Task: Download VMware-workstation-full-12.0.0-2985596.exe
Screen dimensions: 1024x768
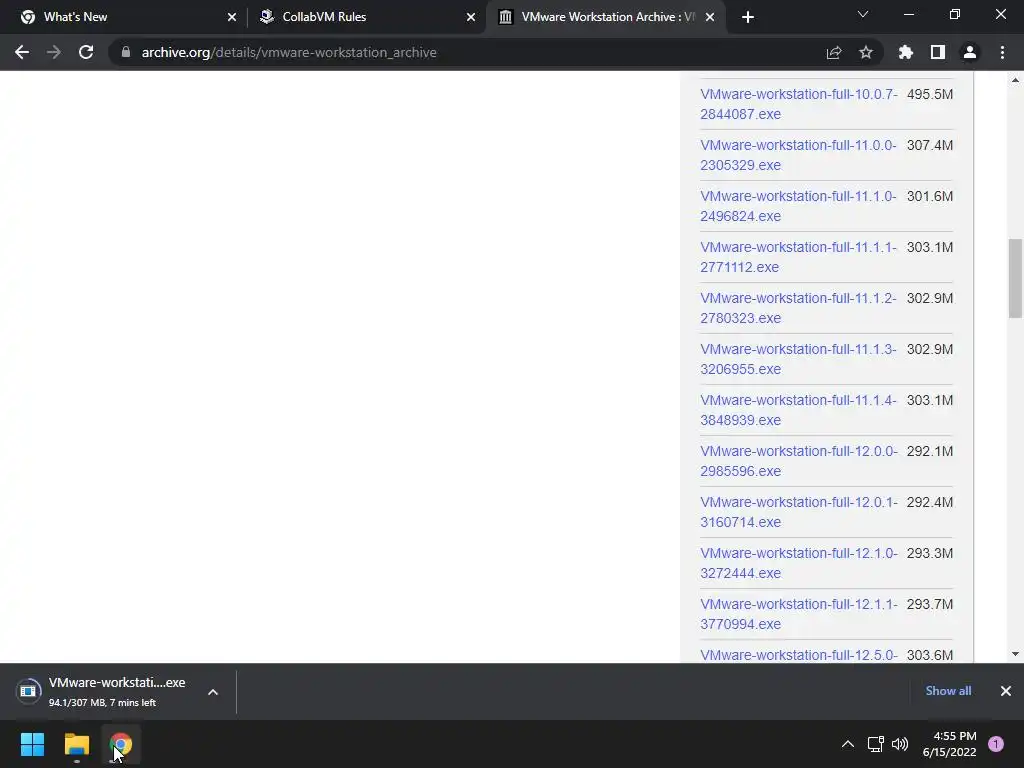Action: [x=799, y=460]
